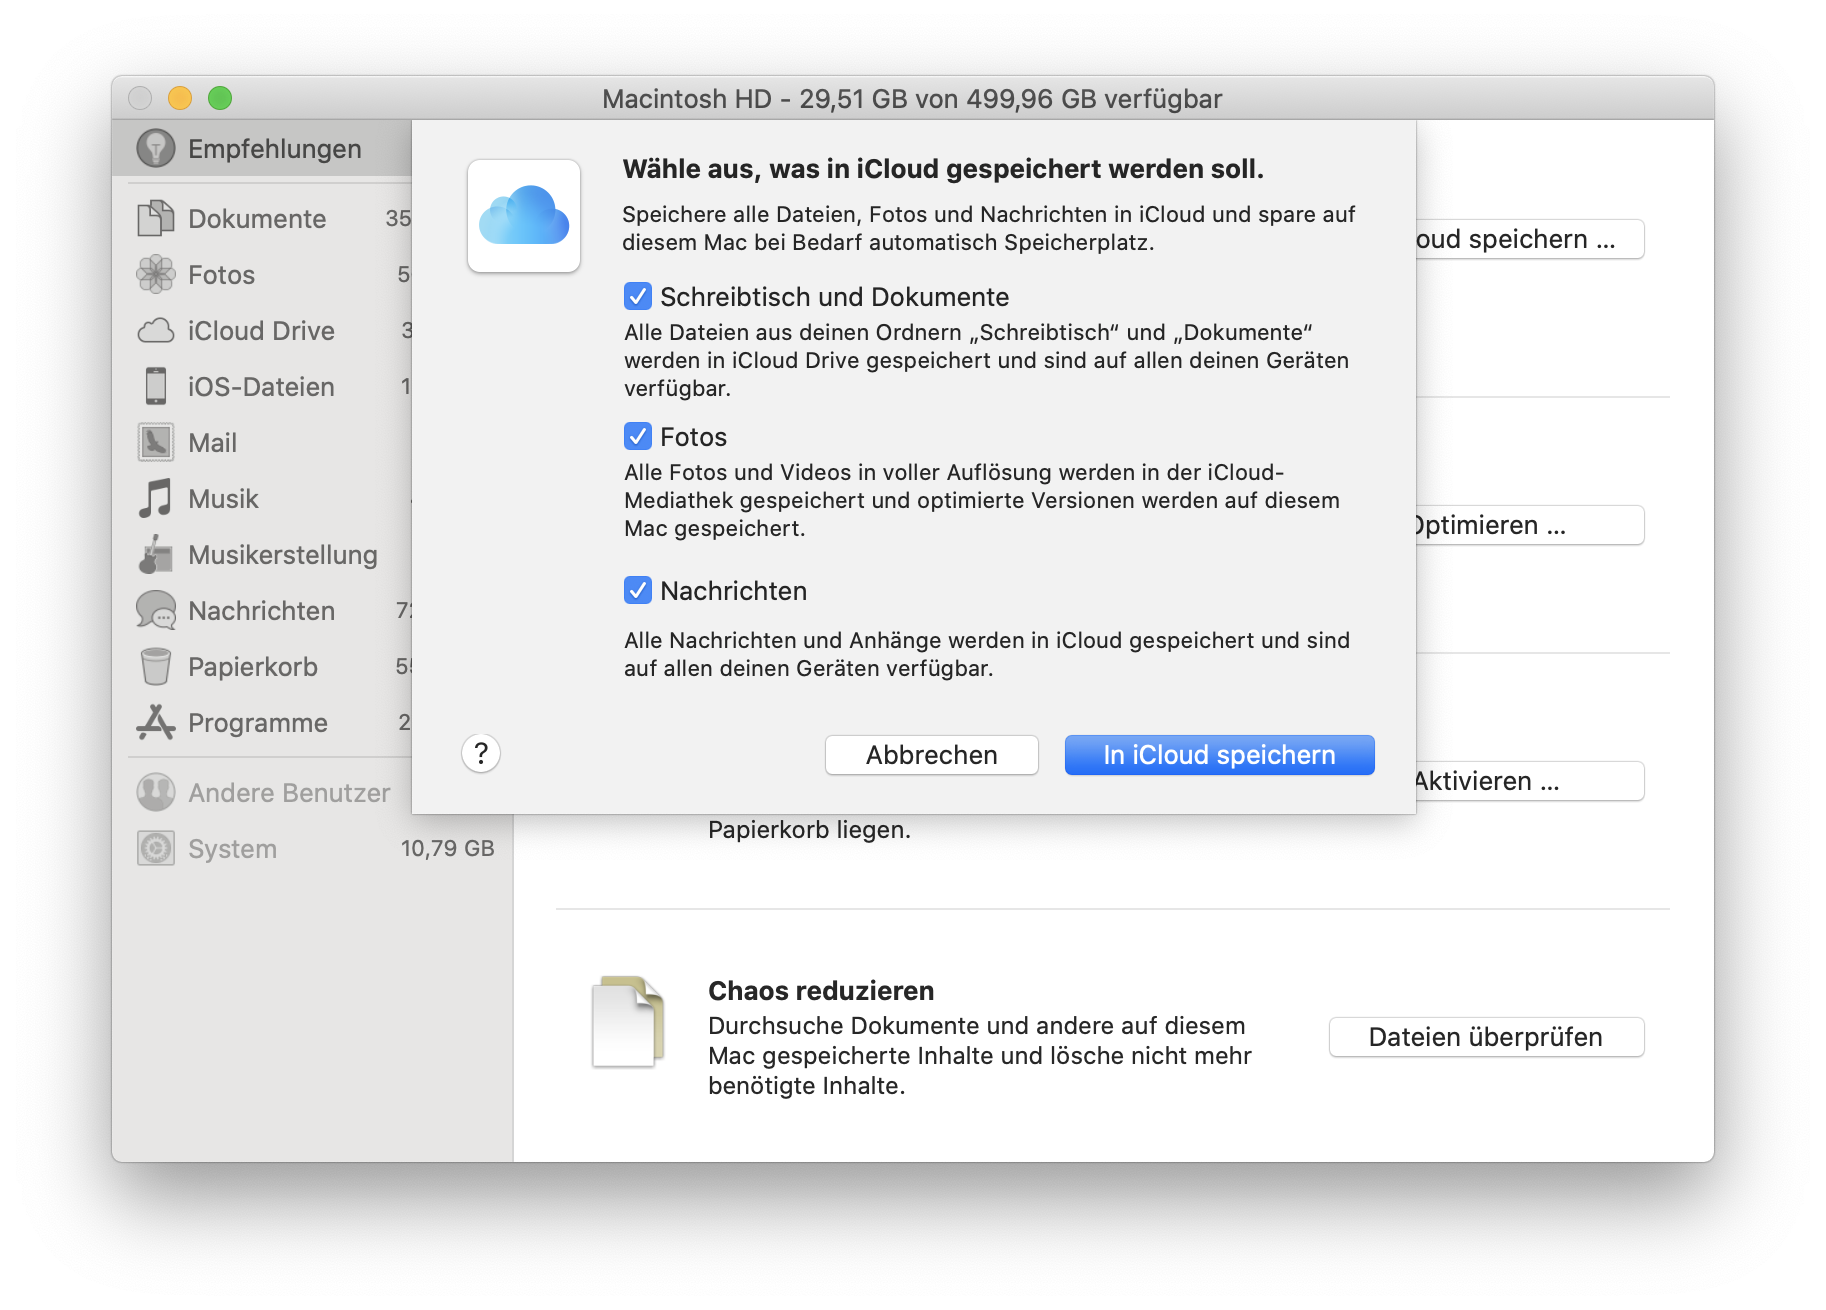Uncheck the Fotos checkbox in dialog
The image size is (1826, 1310).
pos(638,436)
